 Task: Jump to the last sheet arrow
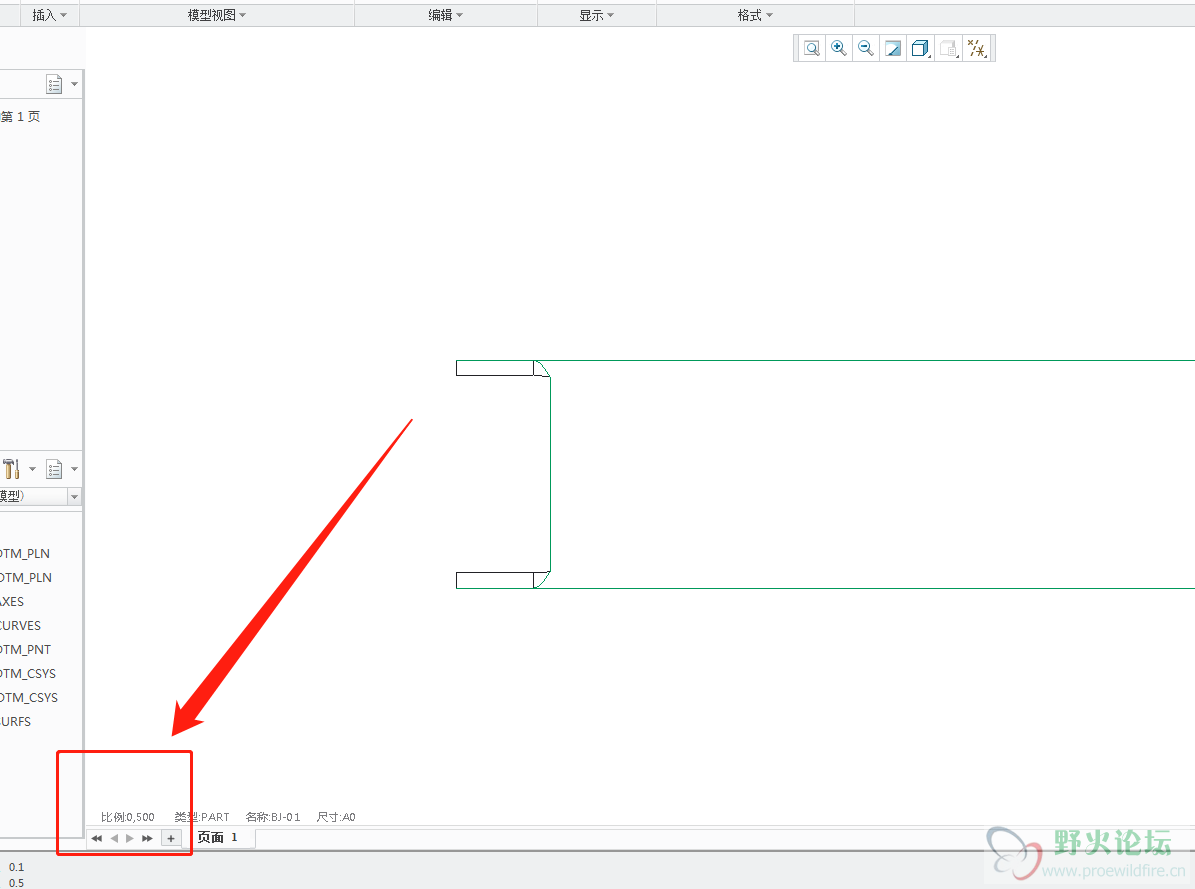147,838
